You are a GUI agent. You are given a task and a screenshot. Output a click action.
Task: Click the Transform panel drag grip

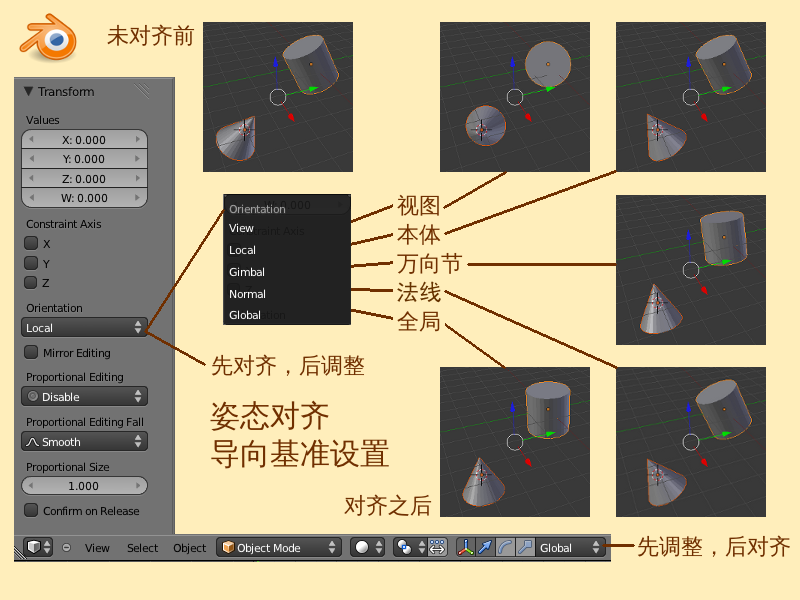[x=142, y=91]
